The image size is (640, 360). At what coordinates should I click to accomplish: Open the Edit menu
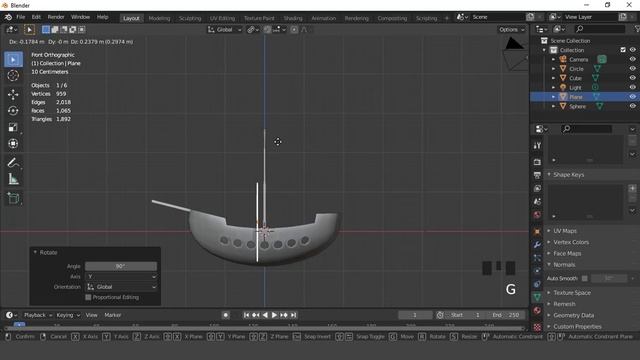pos(36,17)
